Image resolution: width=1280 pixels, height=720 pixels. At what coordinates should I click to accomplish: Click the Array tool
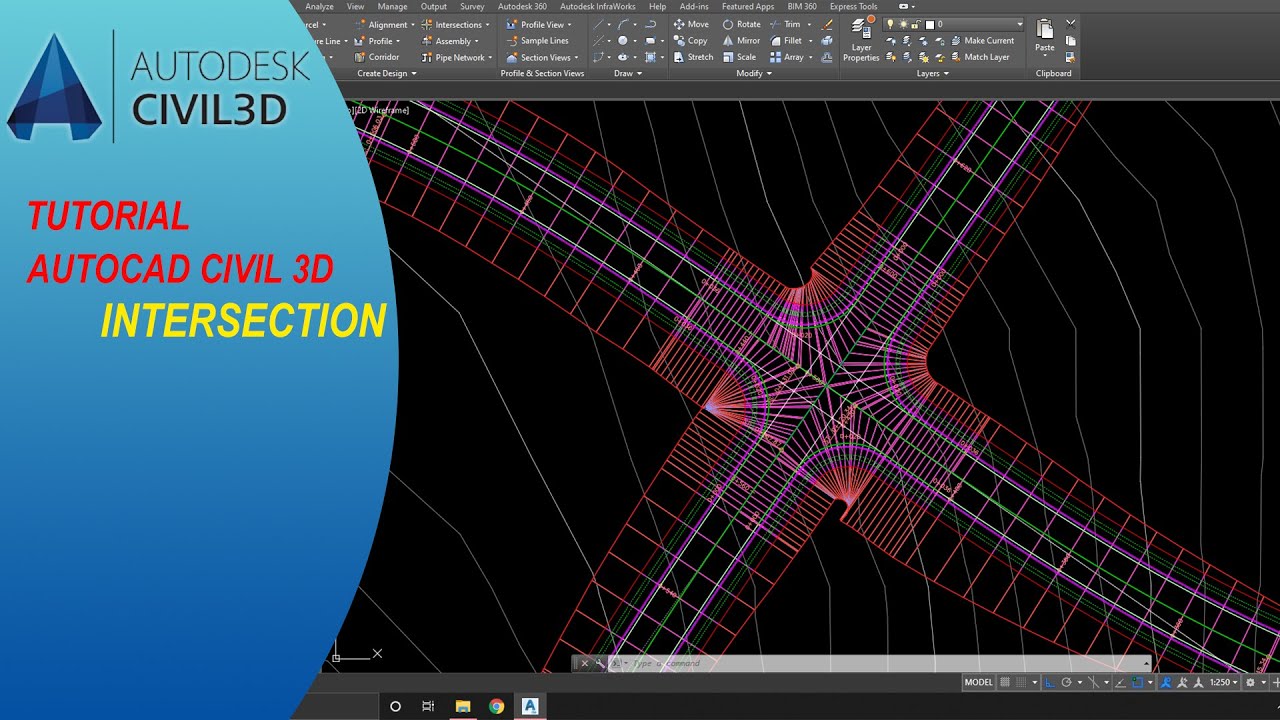[x=788, y=57]
